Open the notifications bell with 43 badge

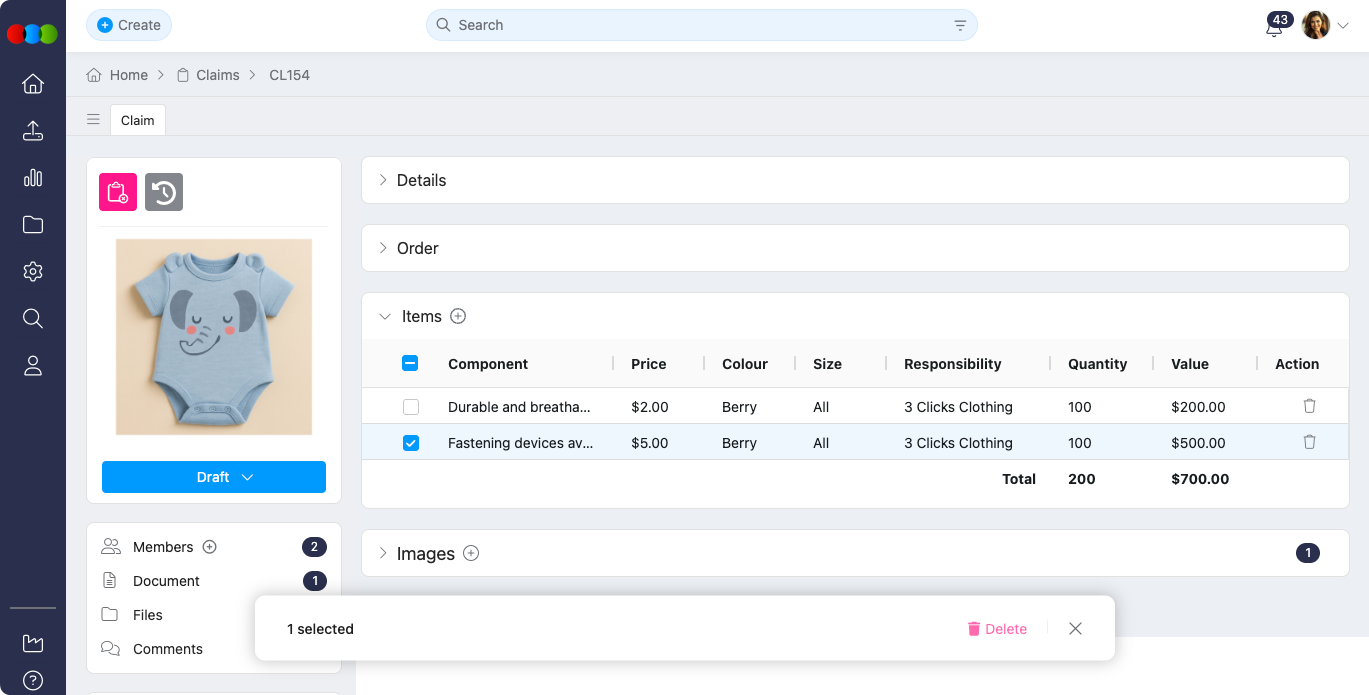(1274, 27)
